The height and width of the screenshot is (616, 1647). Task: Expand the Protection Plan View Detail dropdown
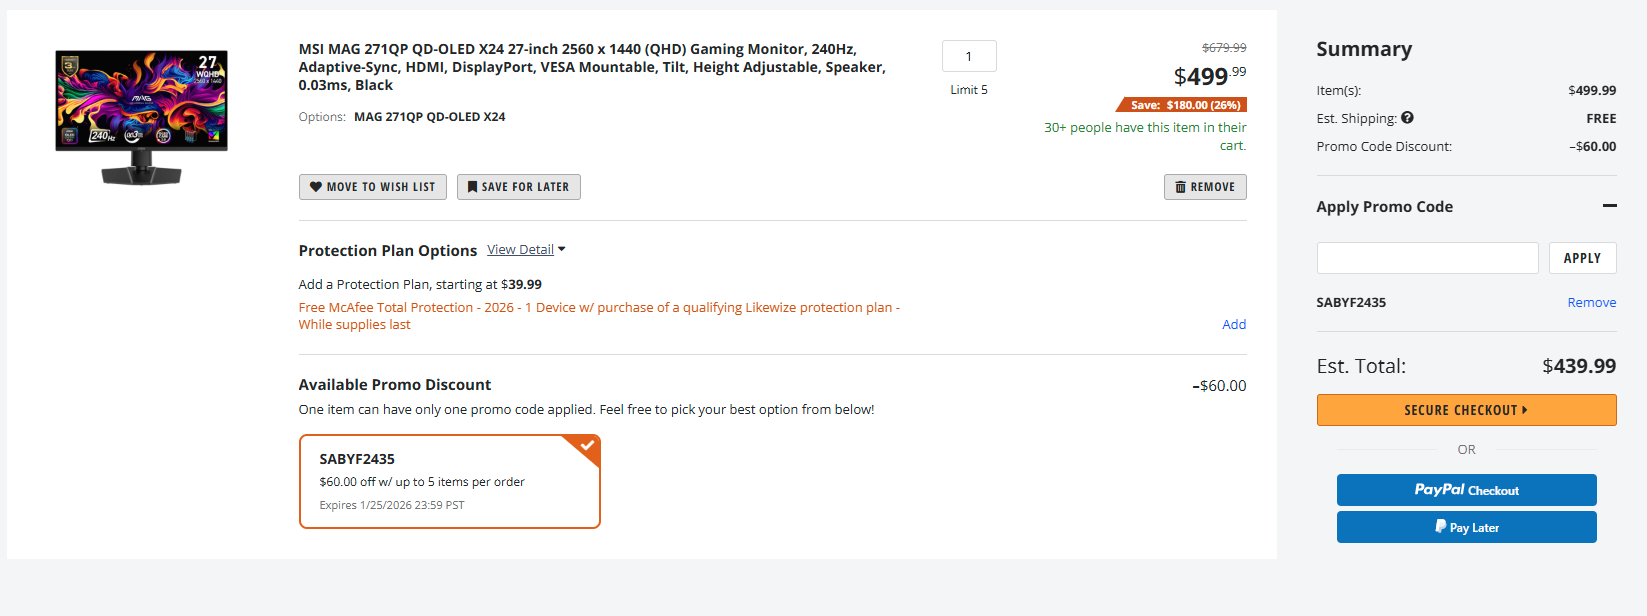click(x=526, y=250)
